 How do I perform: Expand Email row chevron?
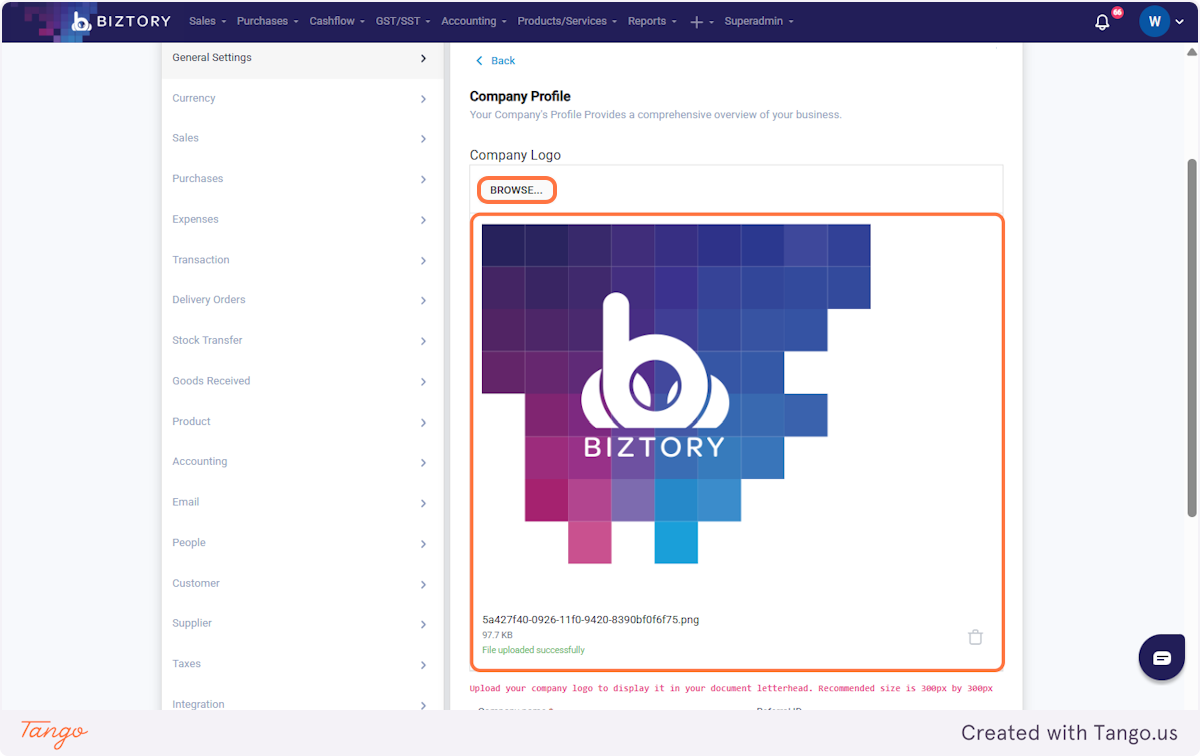[424, 503]
